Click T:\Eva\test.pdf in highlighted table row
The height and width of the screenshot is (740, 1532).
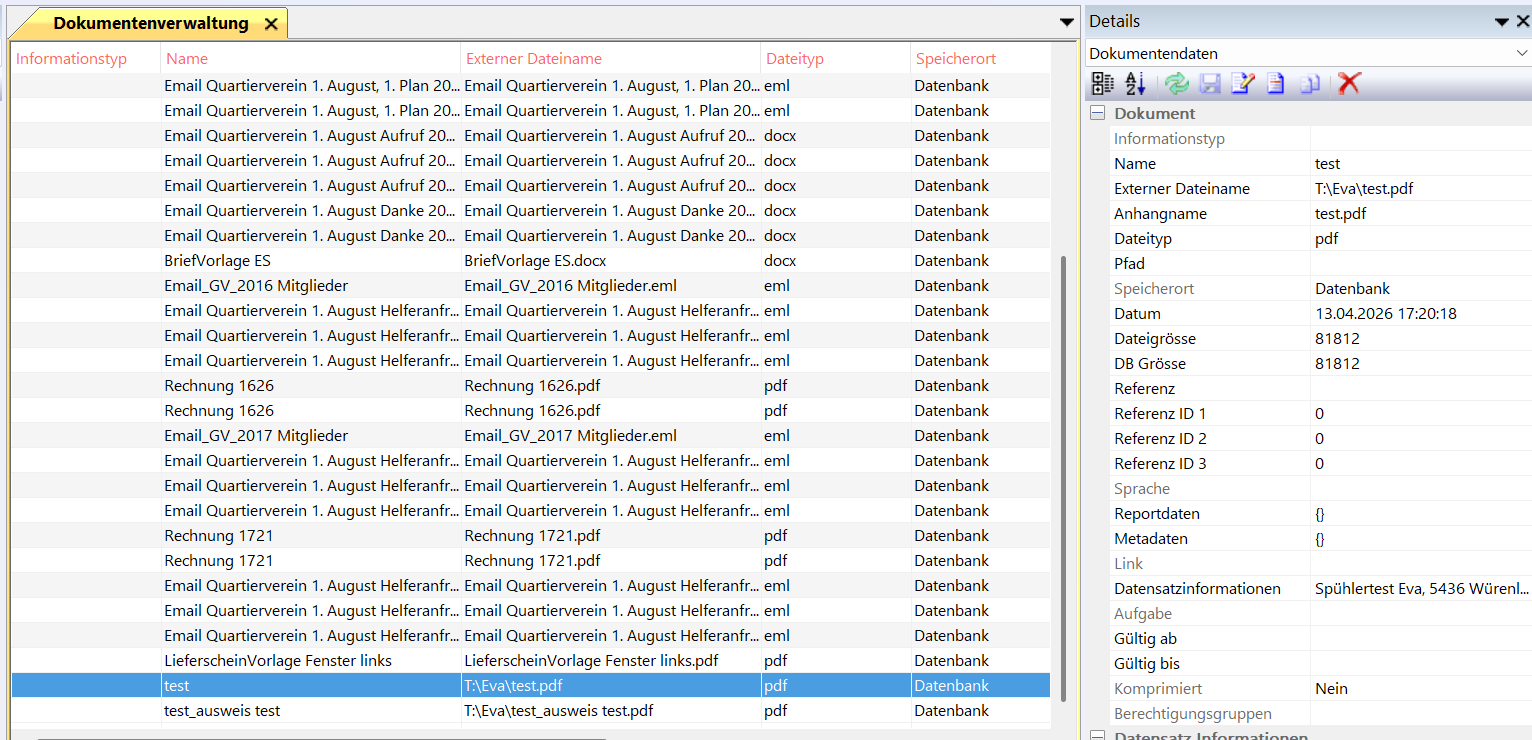611,686
